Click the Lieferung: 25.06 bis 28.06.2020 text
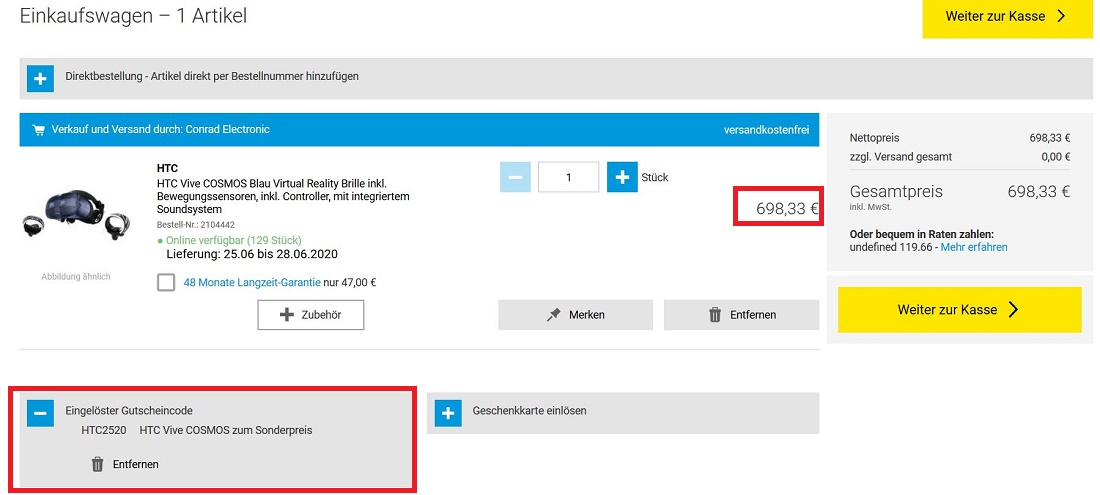Screen dimensions: 1100x495 pyautogui.click(x=252, y=254)
